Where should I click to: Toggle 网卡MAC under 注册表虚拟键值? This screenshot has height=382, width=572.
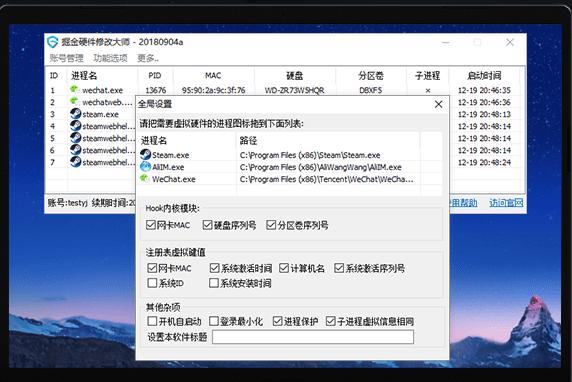(152, 268)
